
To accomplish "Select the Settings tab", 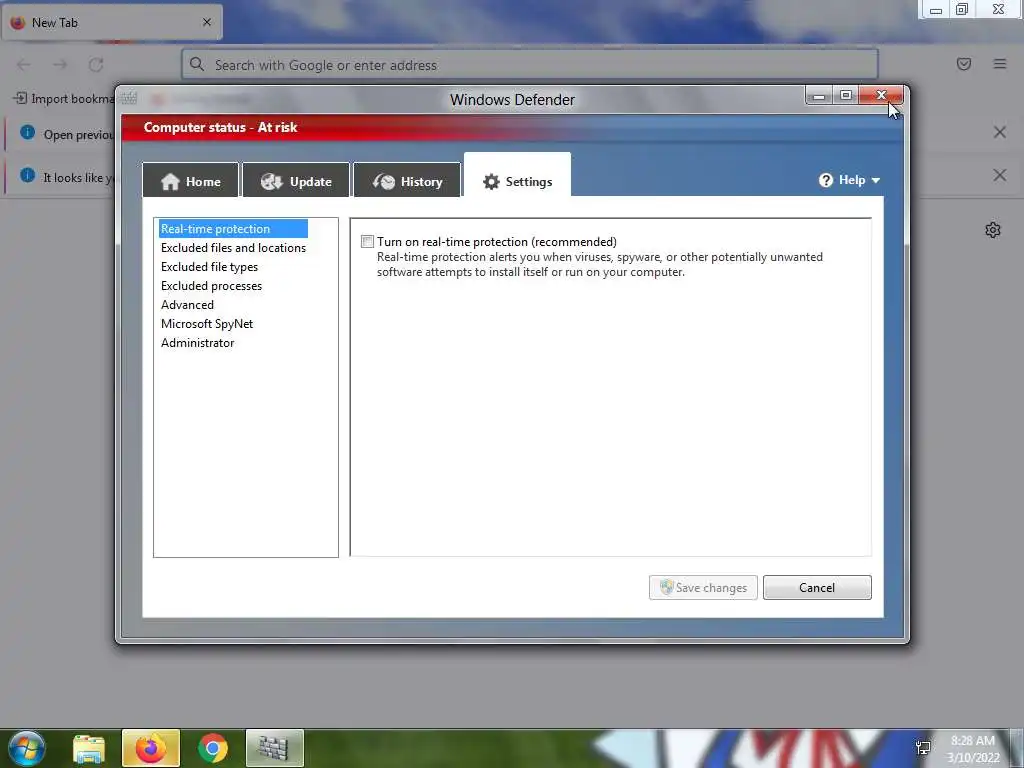I will tap(517, 175).
